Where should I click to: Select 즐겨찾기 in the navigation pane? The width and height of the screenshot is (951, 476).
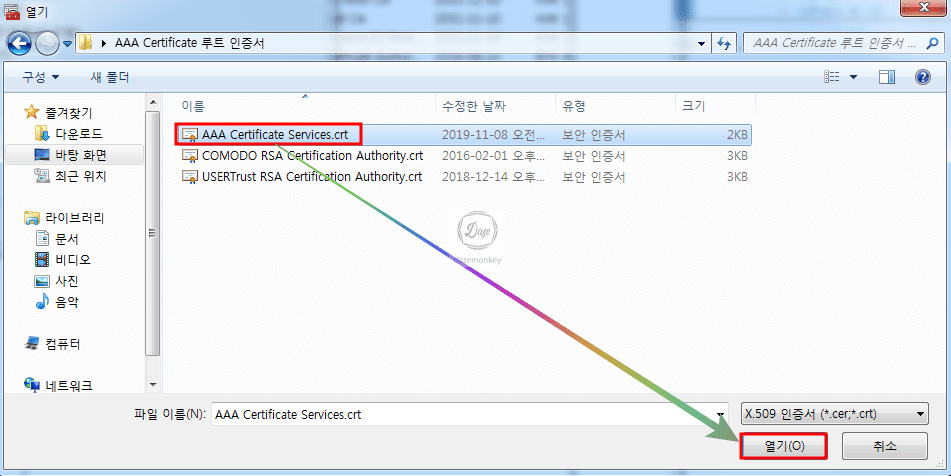(69, 113)
